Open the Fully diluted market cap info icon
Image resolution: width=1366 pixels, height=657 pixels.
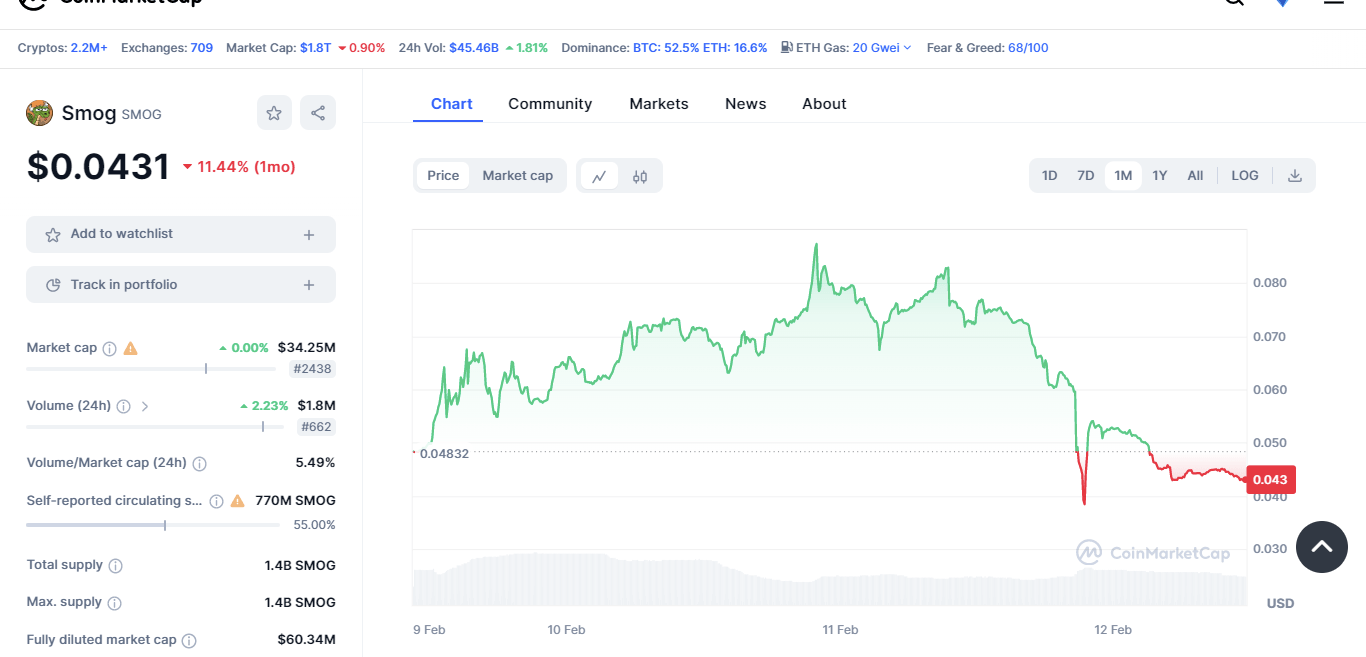[189, 641]
